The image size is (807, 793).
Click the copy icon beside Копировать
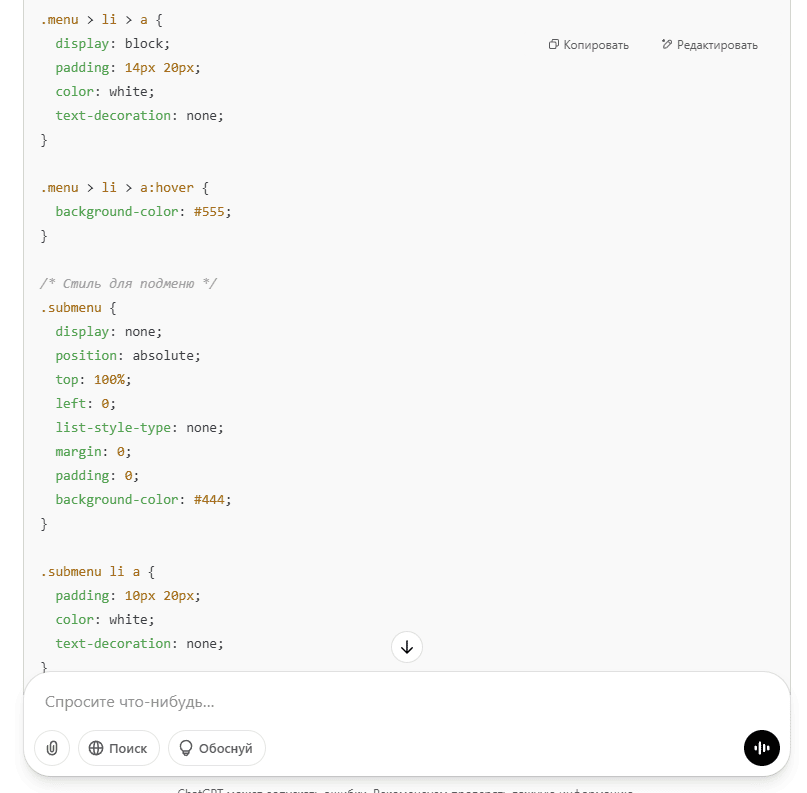553,44
